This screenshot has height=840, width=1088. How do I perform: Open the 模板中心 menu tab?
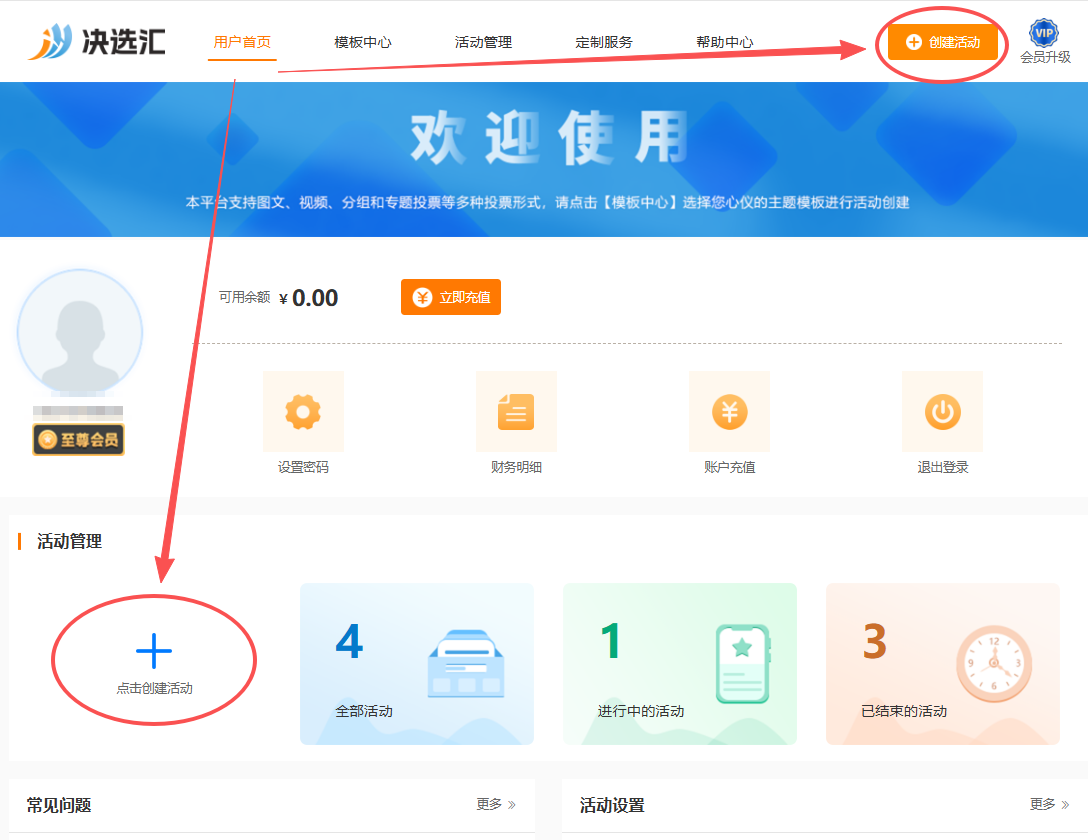(362, 42)
